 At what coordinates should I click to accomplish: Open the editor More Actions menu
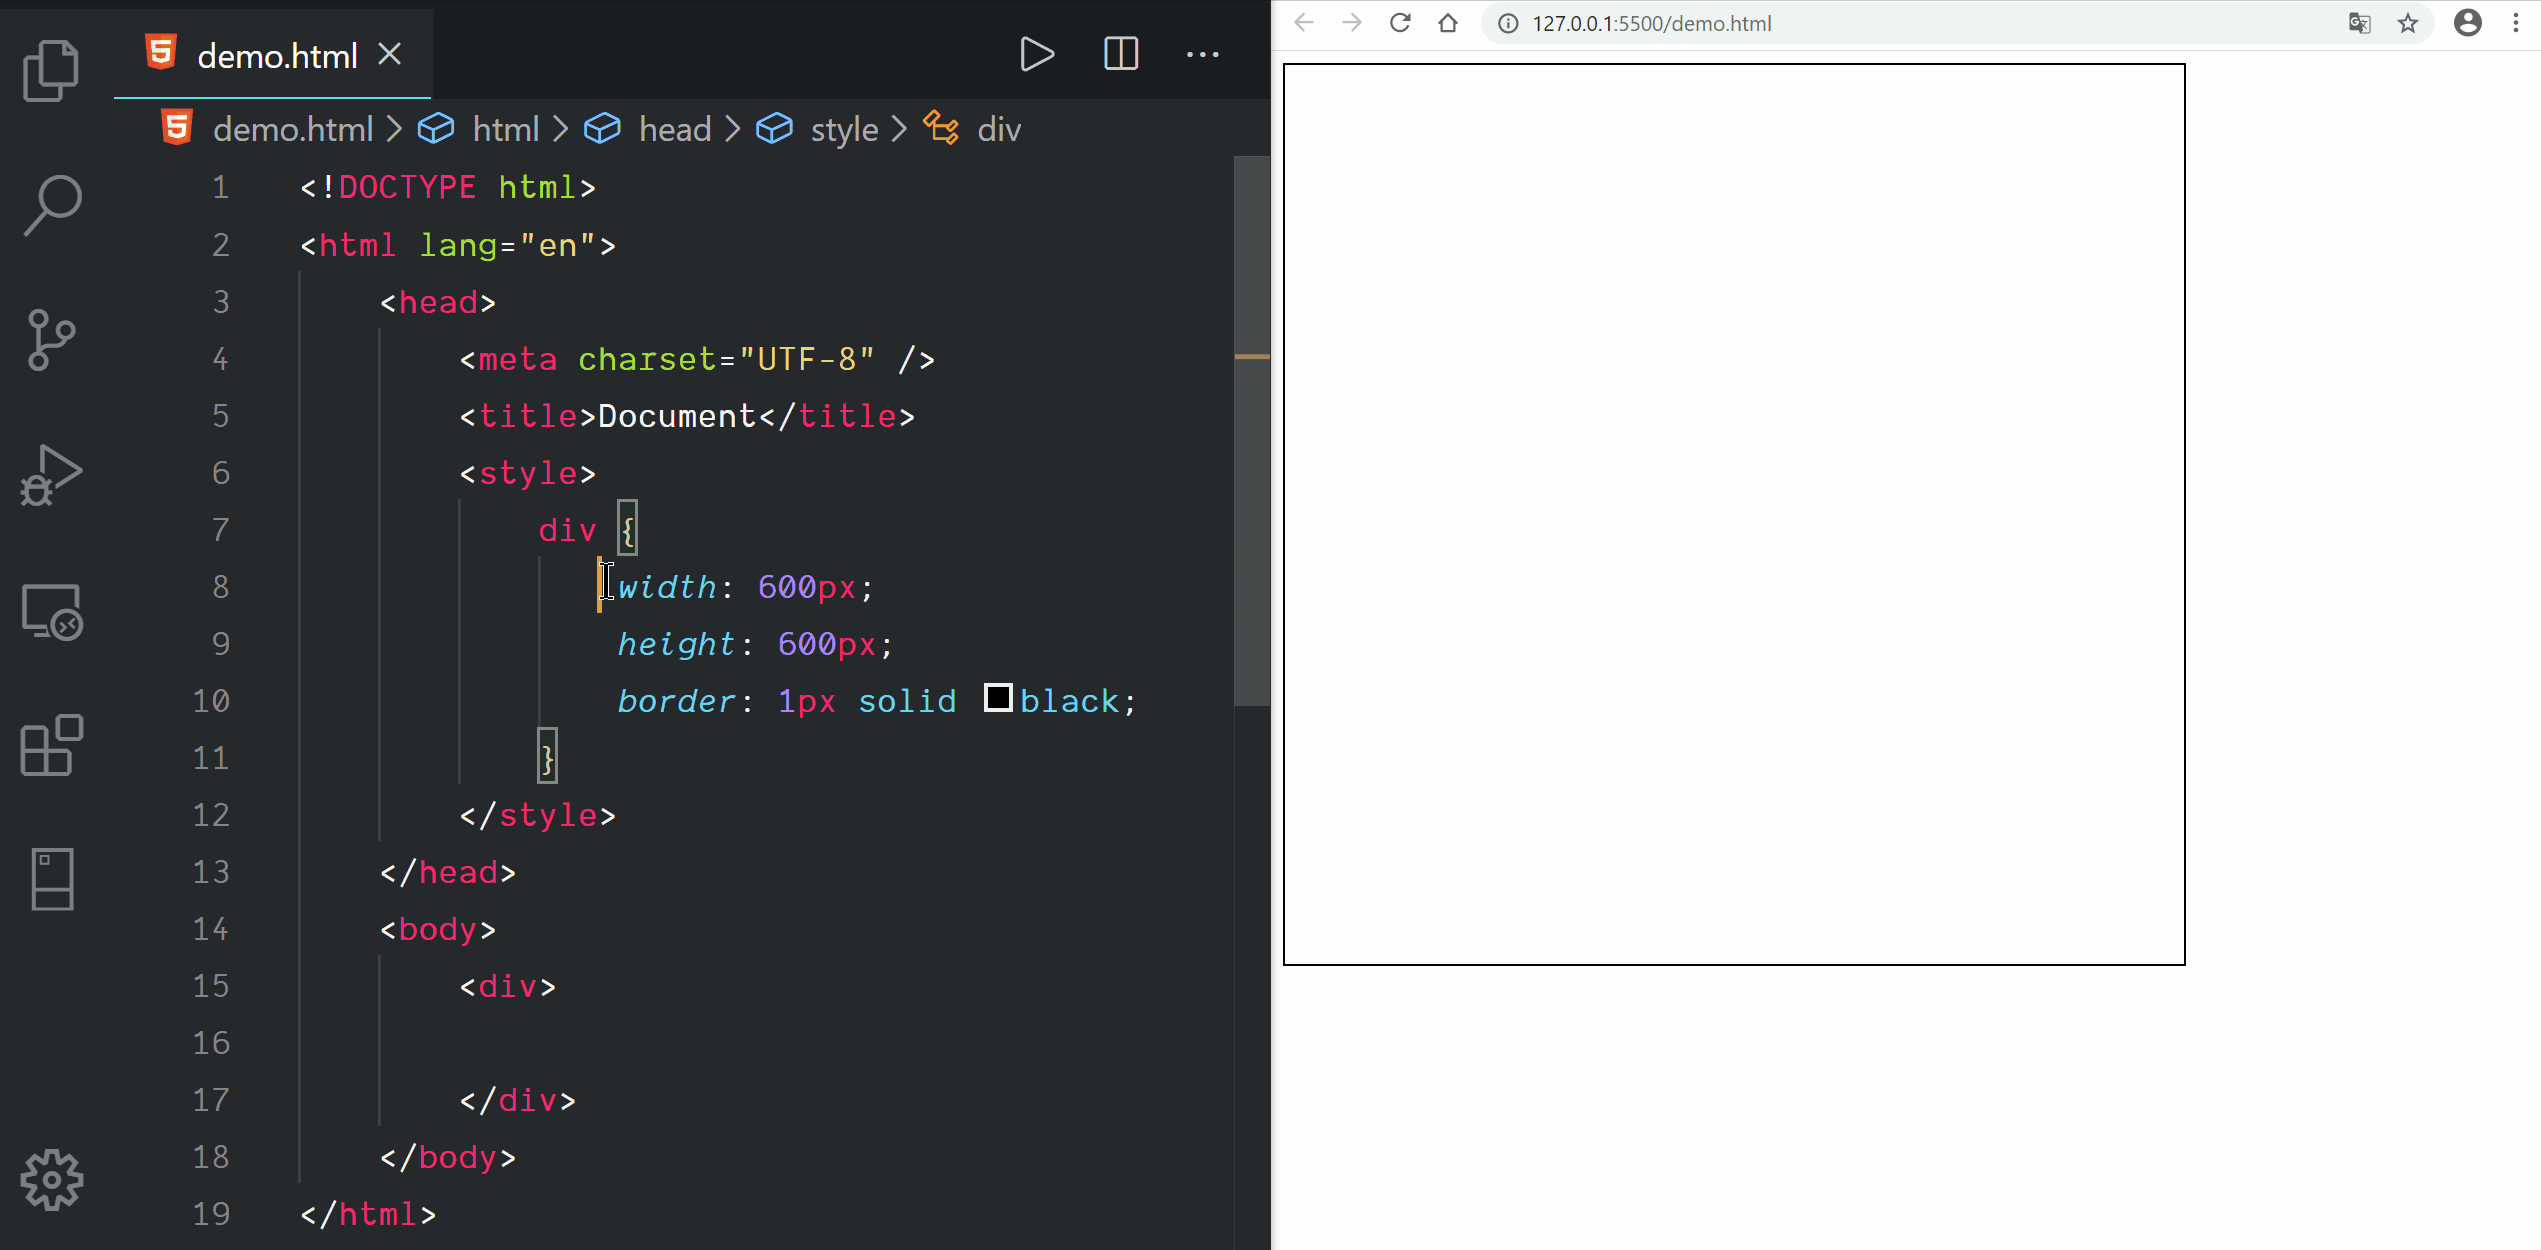(1202, 54)
